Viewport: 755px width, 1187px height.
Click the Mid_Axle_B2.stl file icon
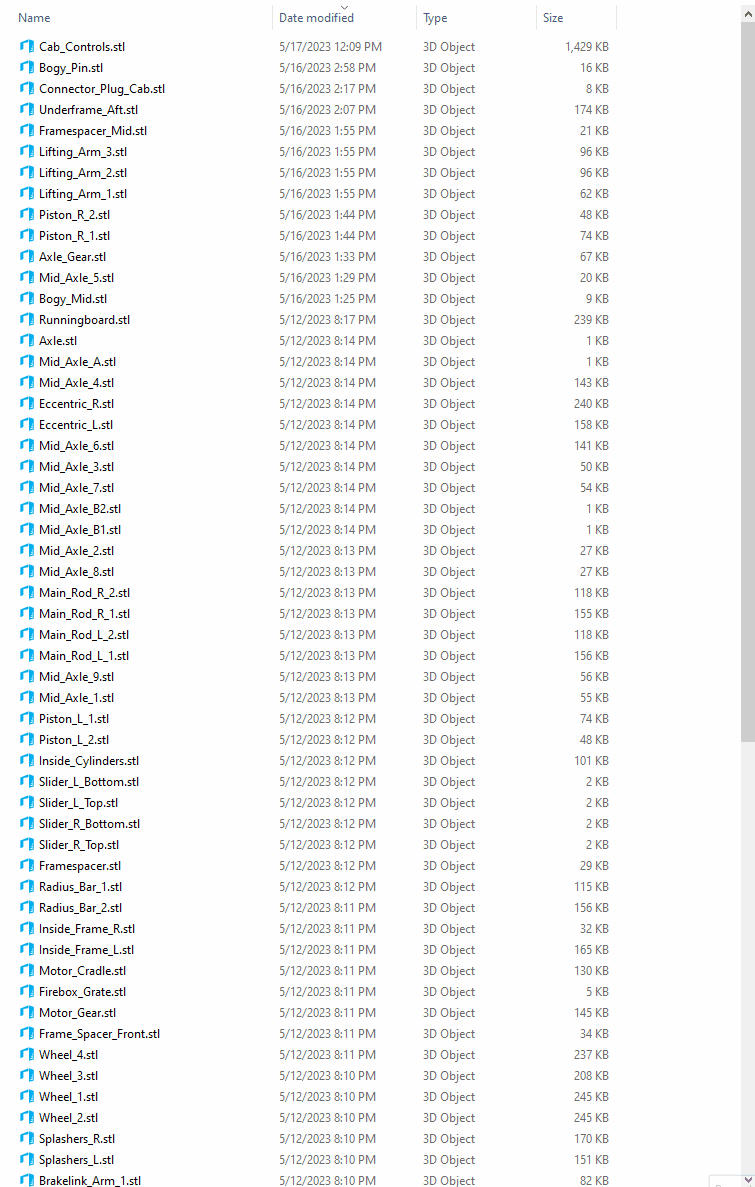(x=27, y=509)
